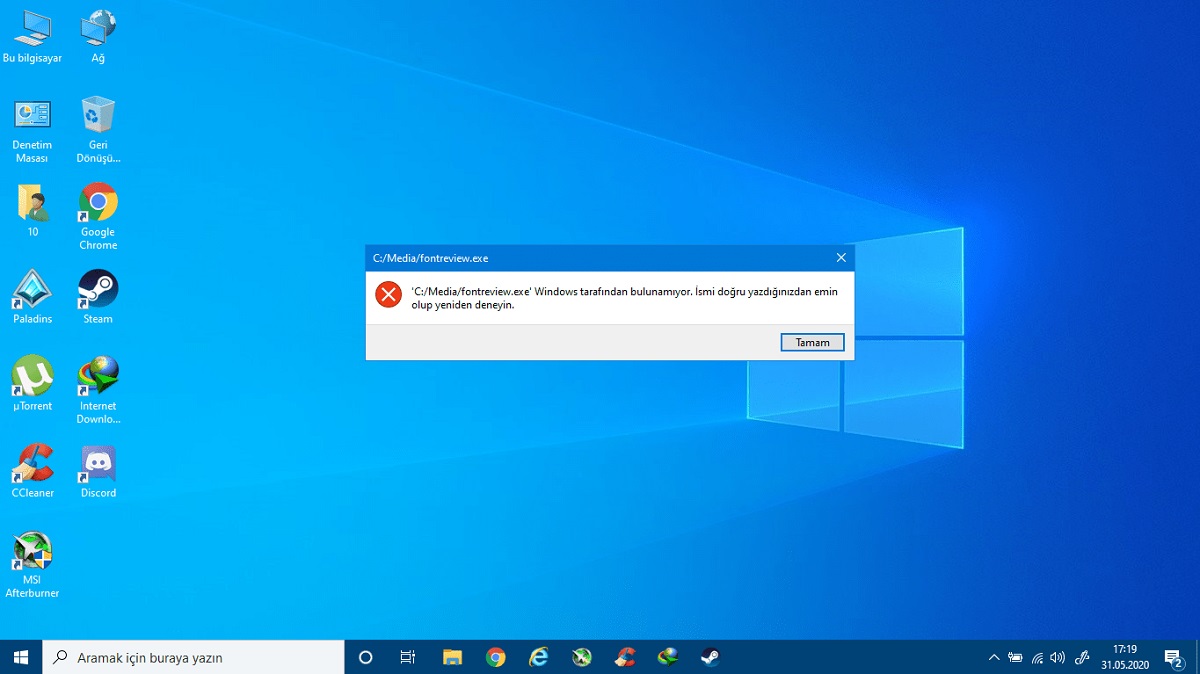Click the battery tray icon
This screenshot has height=674, width=1200.
coord(1015,657)
